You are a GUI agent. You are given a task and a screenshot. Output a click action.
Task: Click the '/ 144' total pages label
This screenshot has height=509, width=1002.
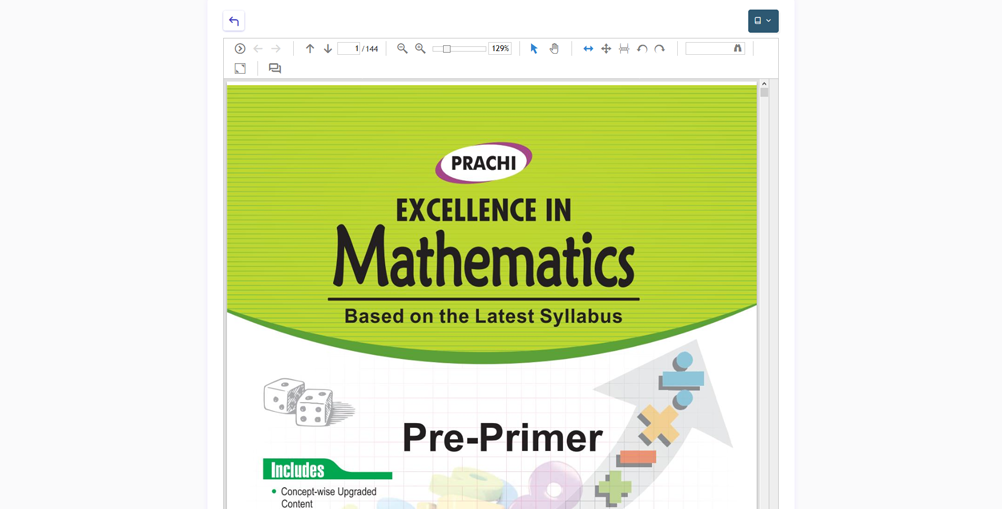370,49
